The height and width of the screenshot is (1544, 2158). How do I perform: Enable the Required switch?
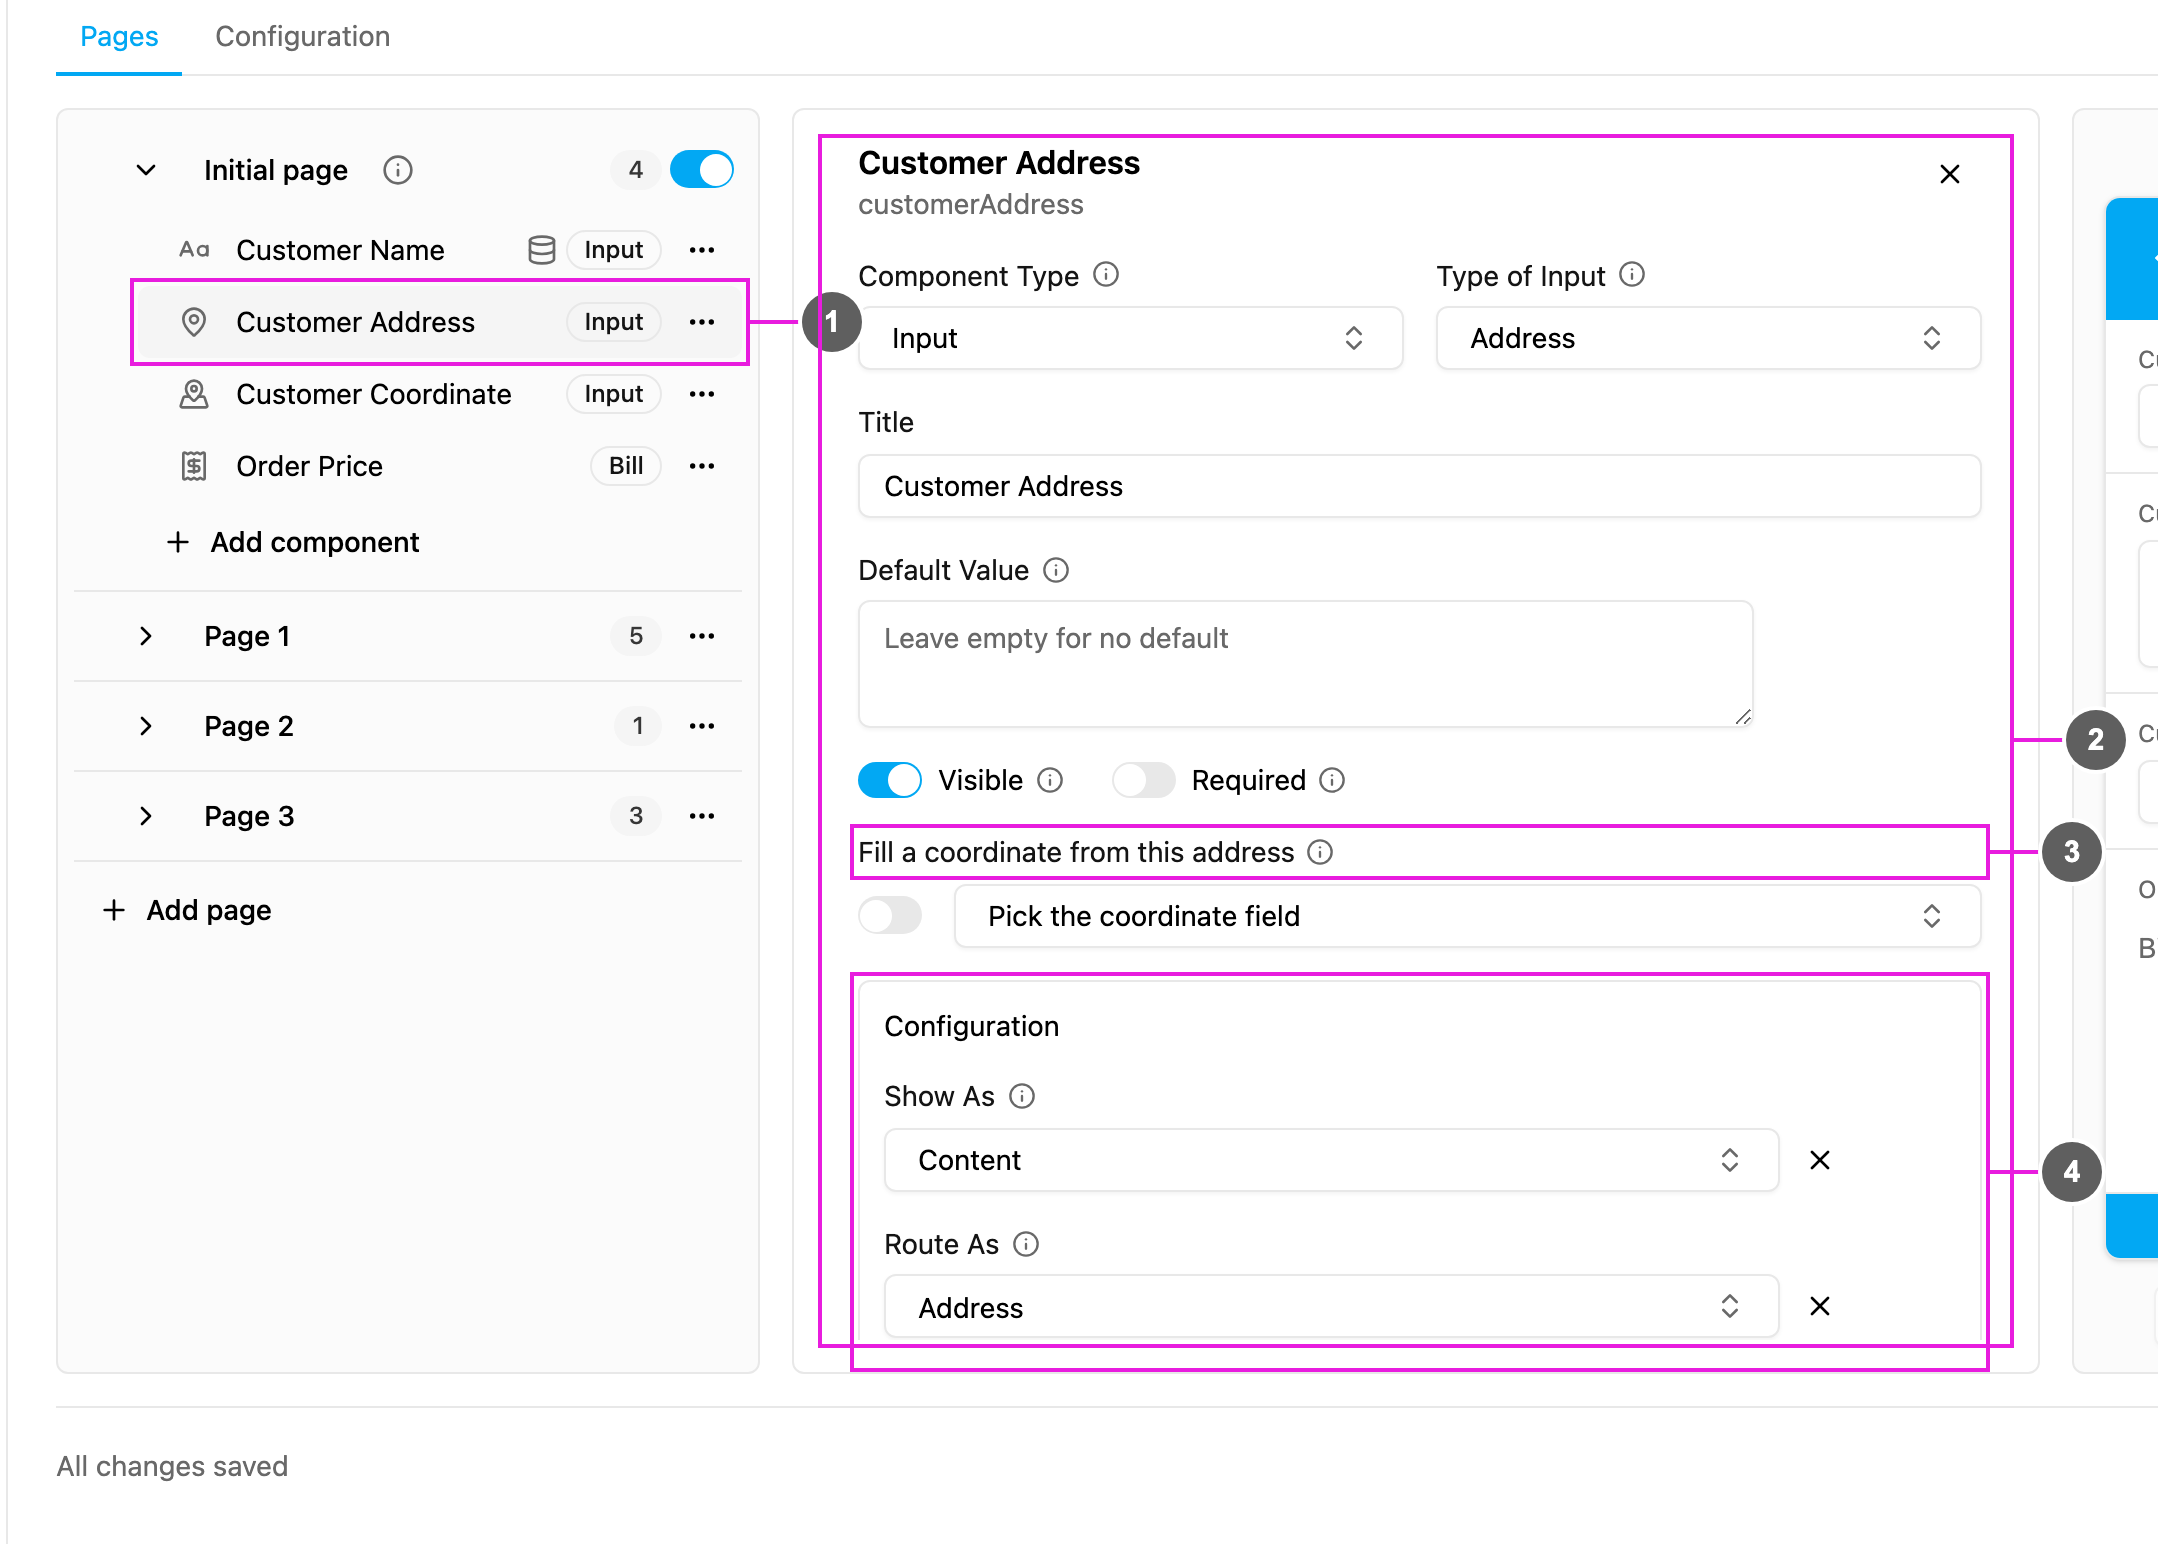(x=1144, y=780)
